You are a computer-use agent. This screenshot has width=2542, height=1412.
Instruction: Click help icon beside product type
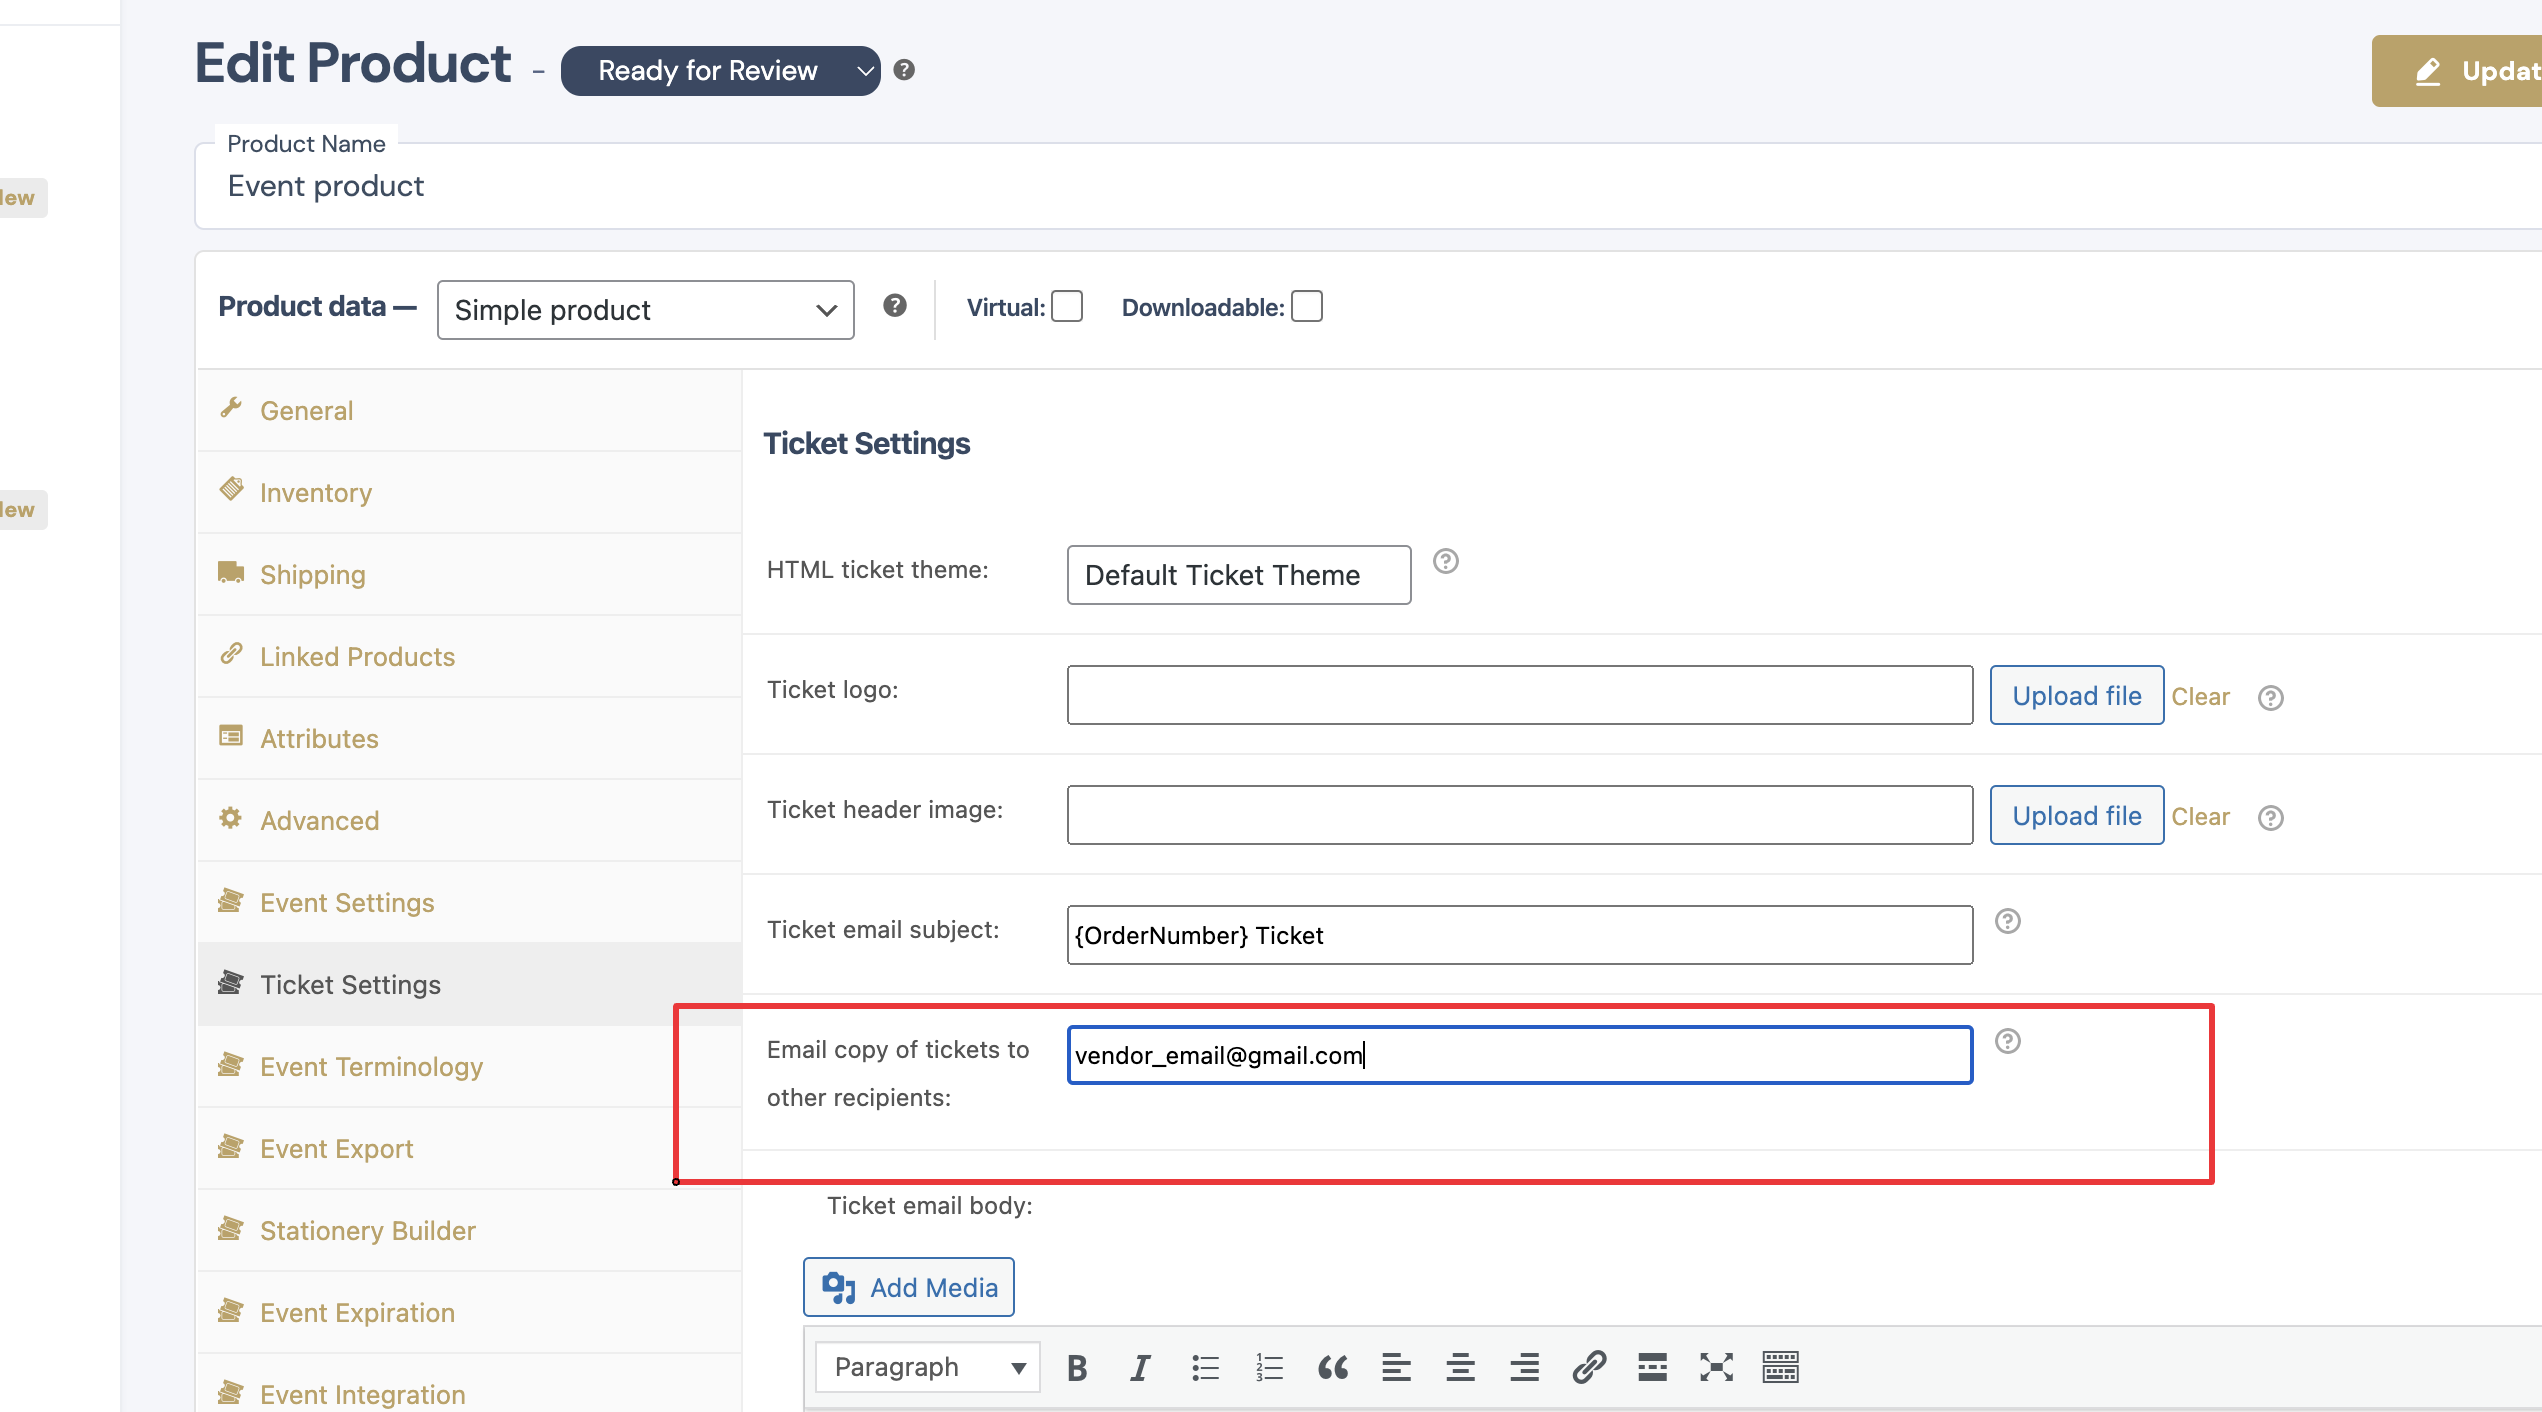click(895, 306)
